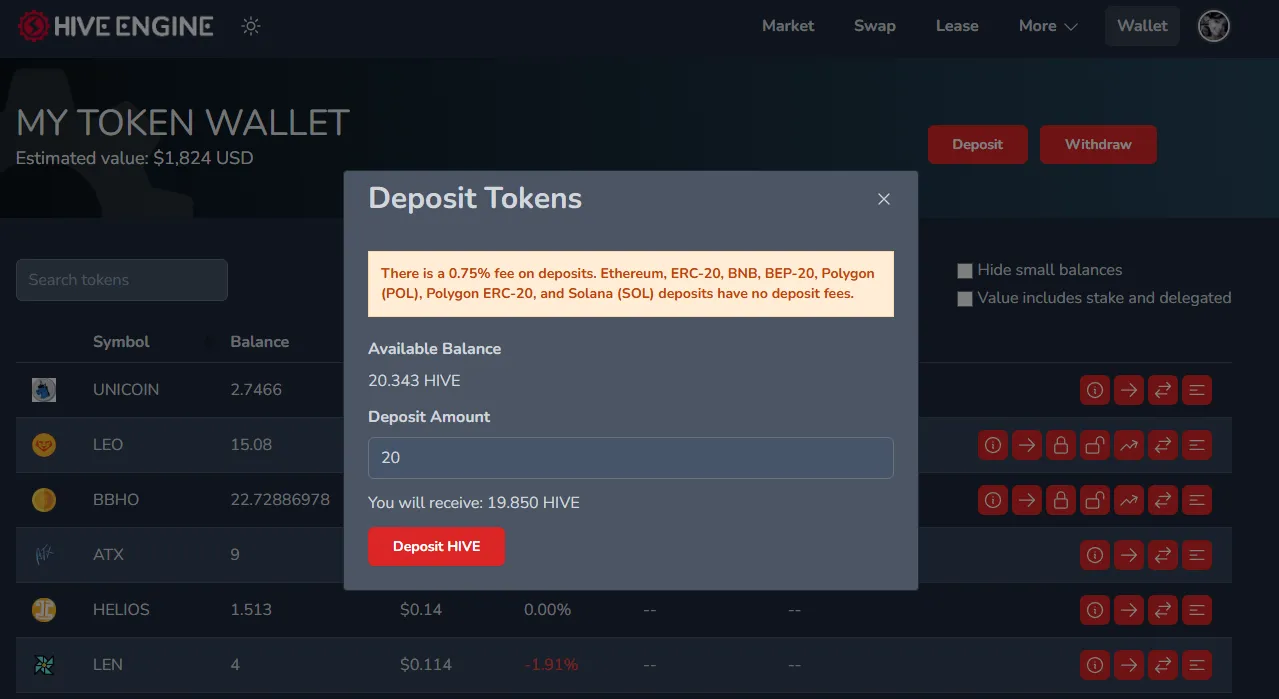The height and width of the screenshot is (699, 1279).
Task: Stake LEO using the lock icon
Action: (1061, 445)
